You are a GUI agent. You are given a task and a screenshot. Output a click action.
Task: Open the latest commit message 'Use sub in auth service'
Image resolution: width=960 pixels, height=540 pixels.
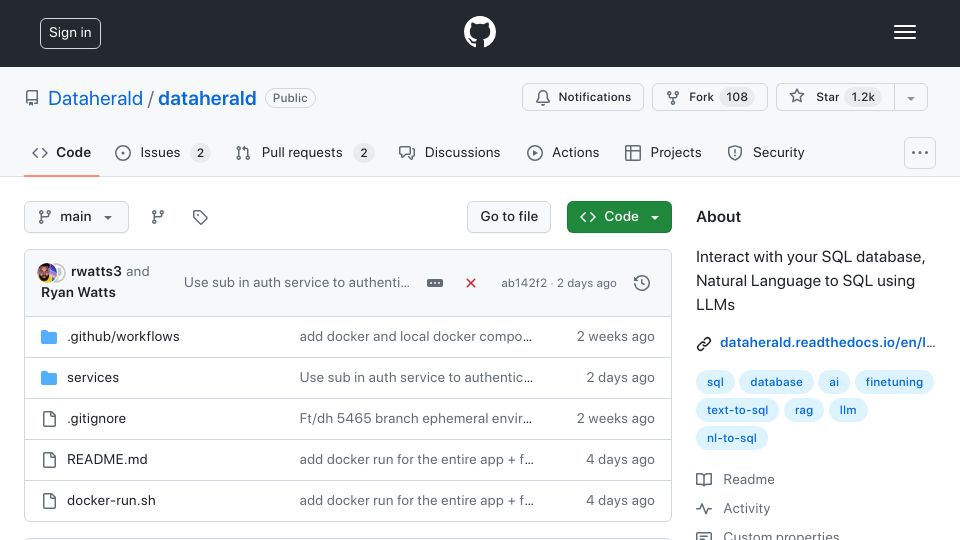(296, 282)
